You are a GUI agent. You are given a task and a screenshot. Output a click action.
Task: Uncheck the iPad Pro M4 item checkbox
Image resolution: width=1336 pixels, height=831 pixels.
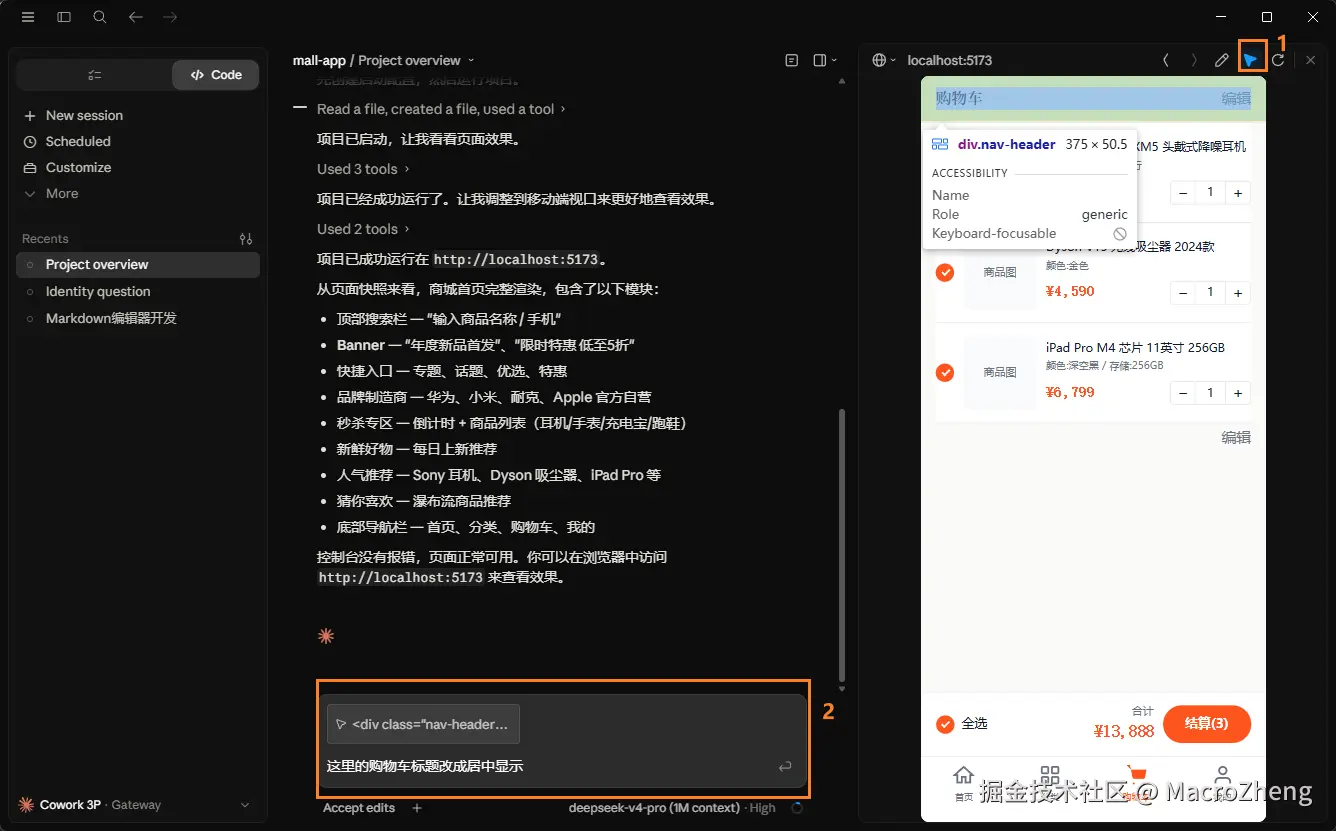coord(945,373)
